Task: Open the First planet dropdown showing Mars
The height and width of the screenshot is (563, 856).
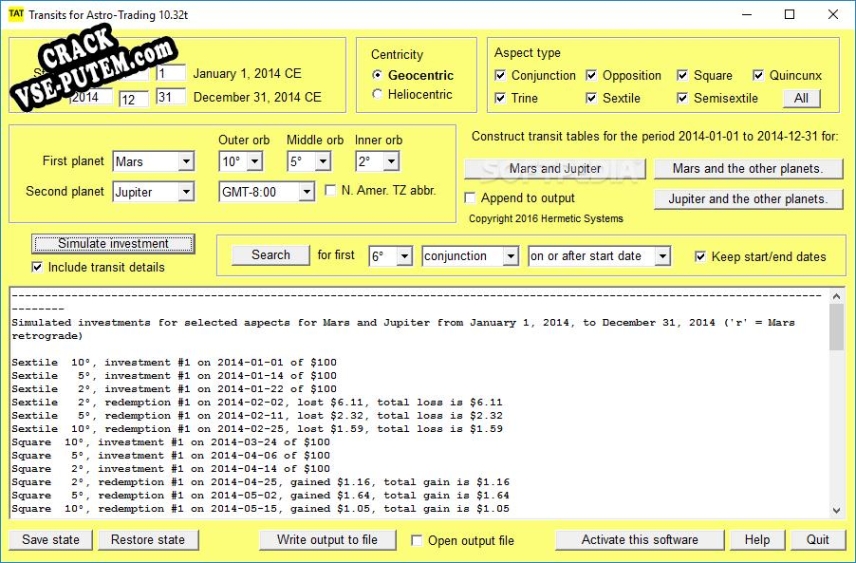Action: click(x=153, y=162)
